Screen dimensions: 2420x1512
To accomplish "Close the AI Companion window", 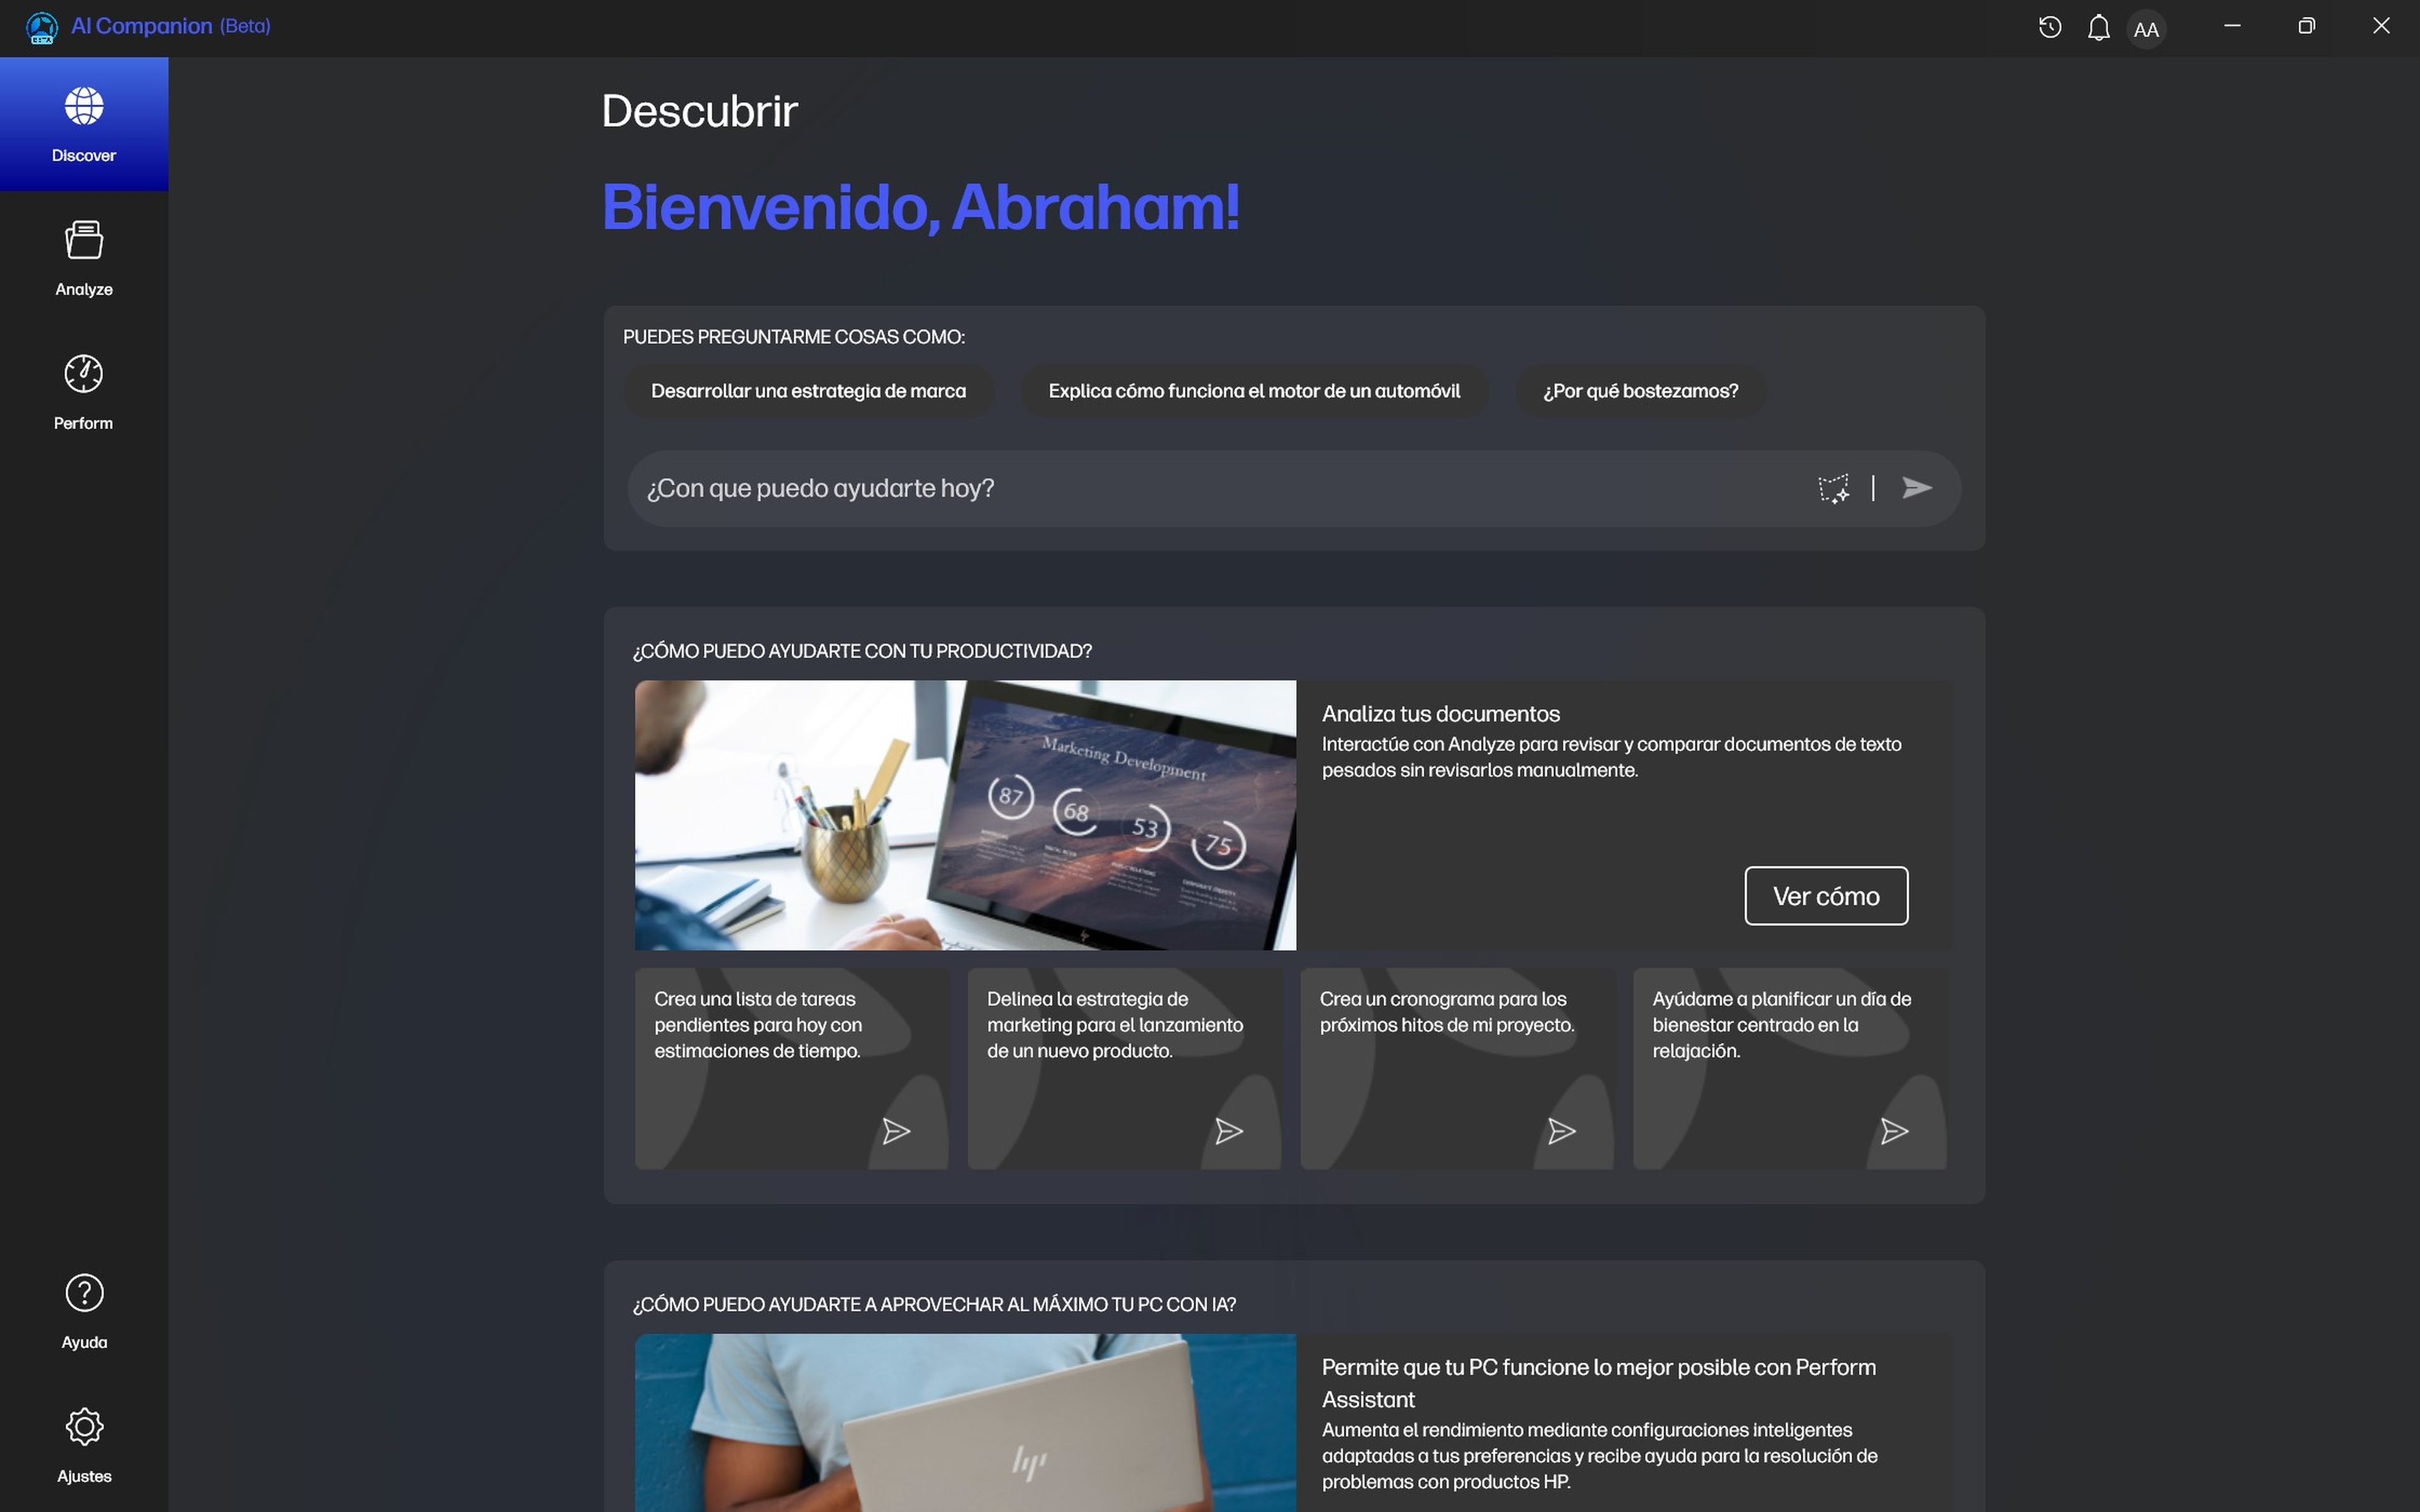I will (2381, 26).
